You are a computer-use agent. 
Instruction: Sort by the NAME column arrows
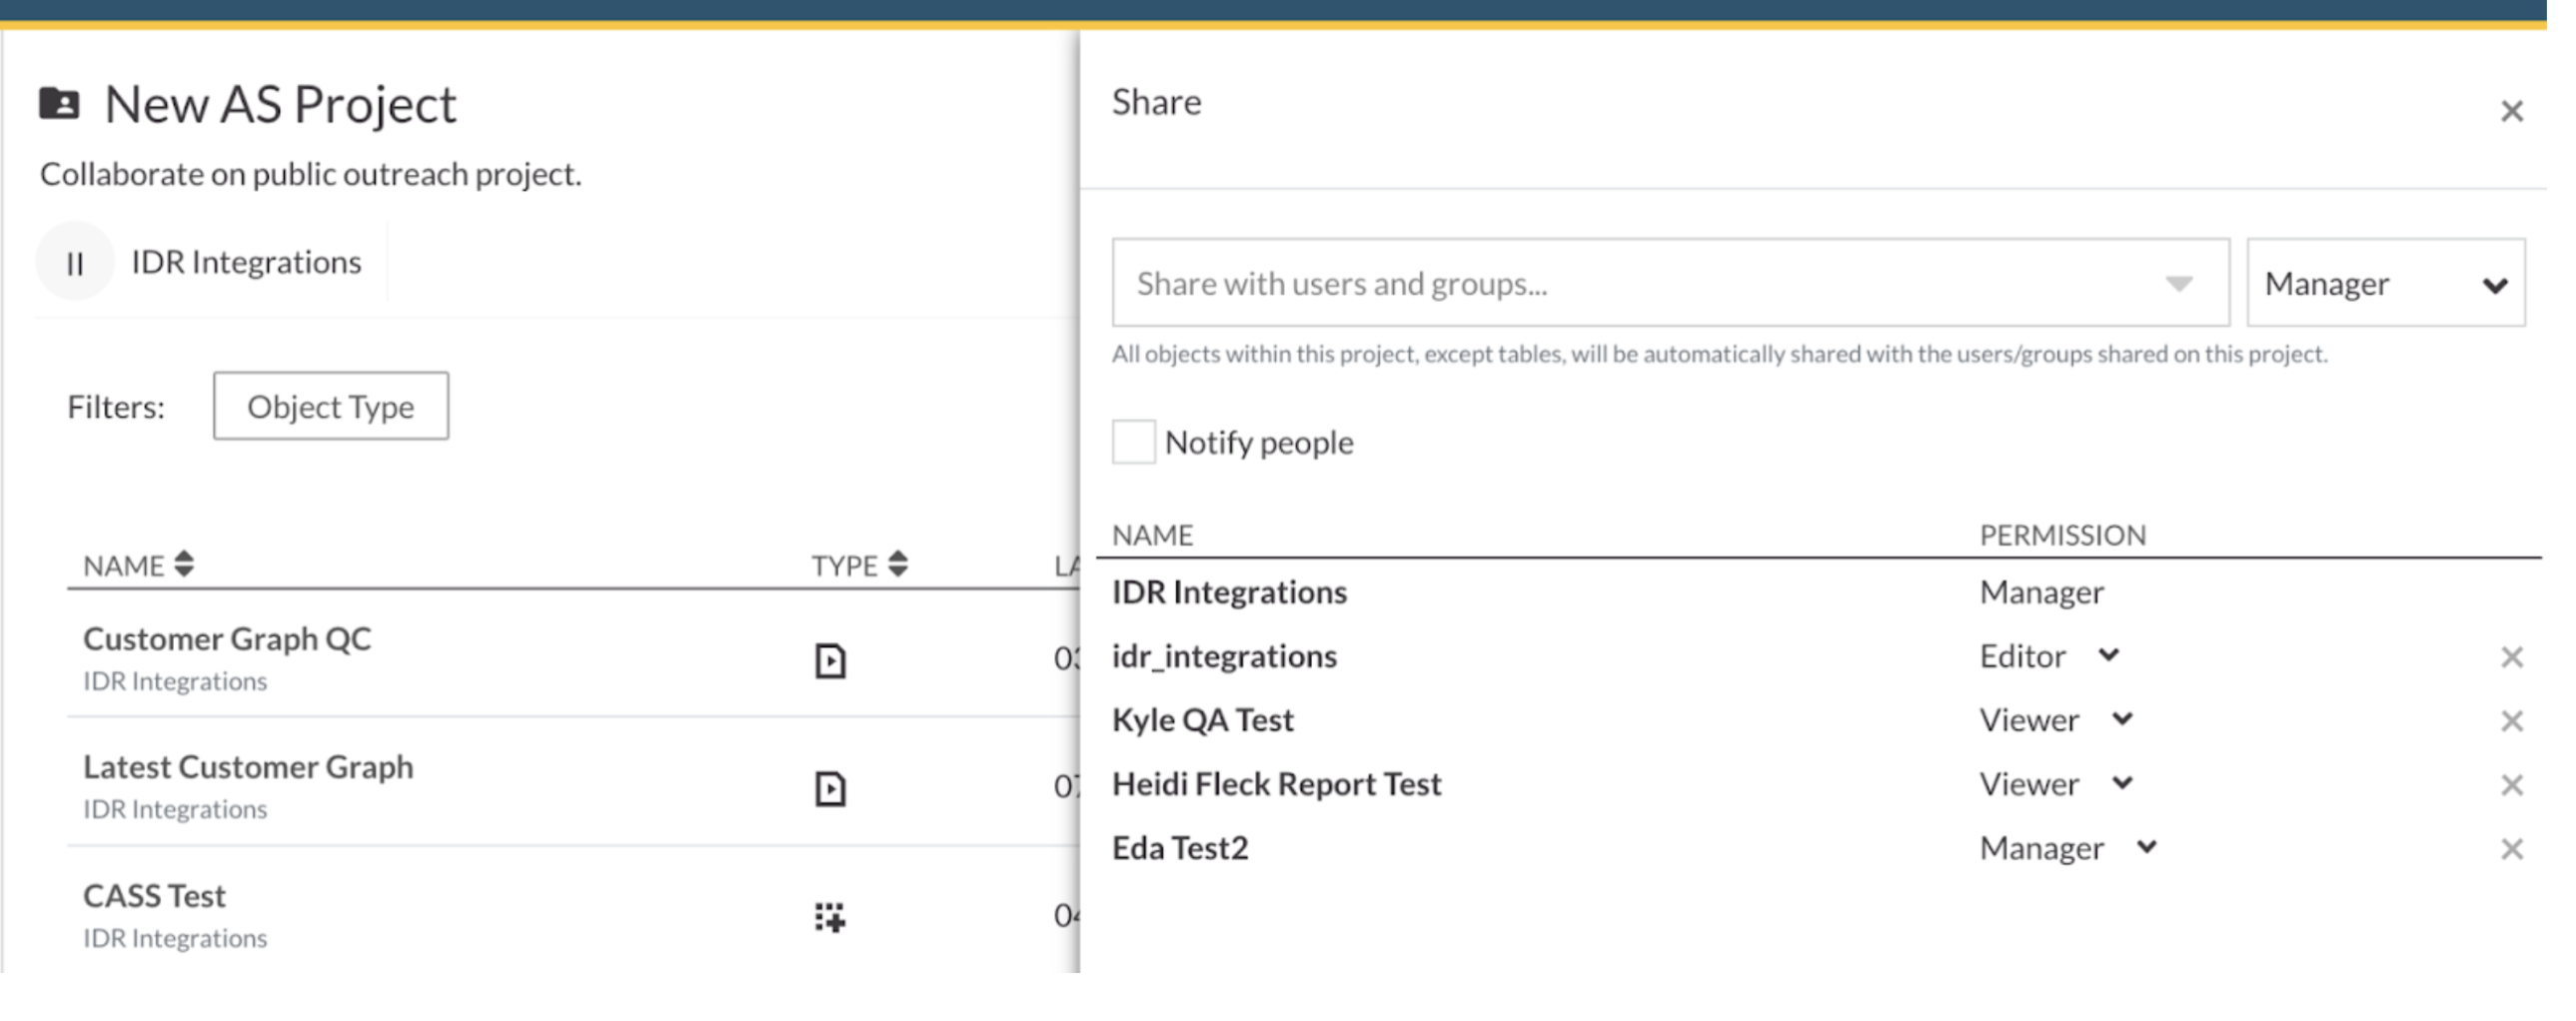click(x=183, y=564)
